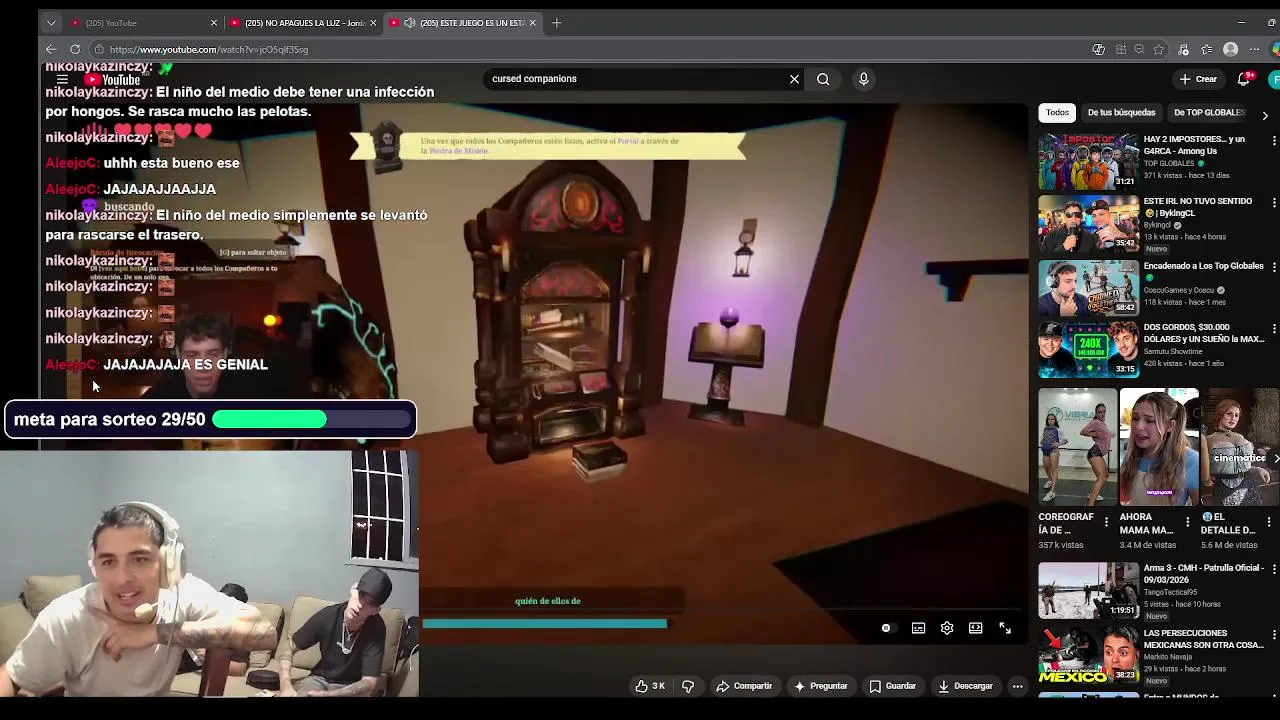Open the 'AHORA MAMA MA...' short
The height and width of the screenshot is (720, 1280).
point(1158,447)
